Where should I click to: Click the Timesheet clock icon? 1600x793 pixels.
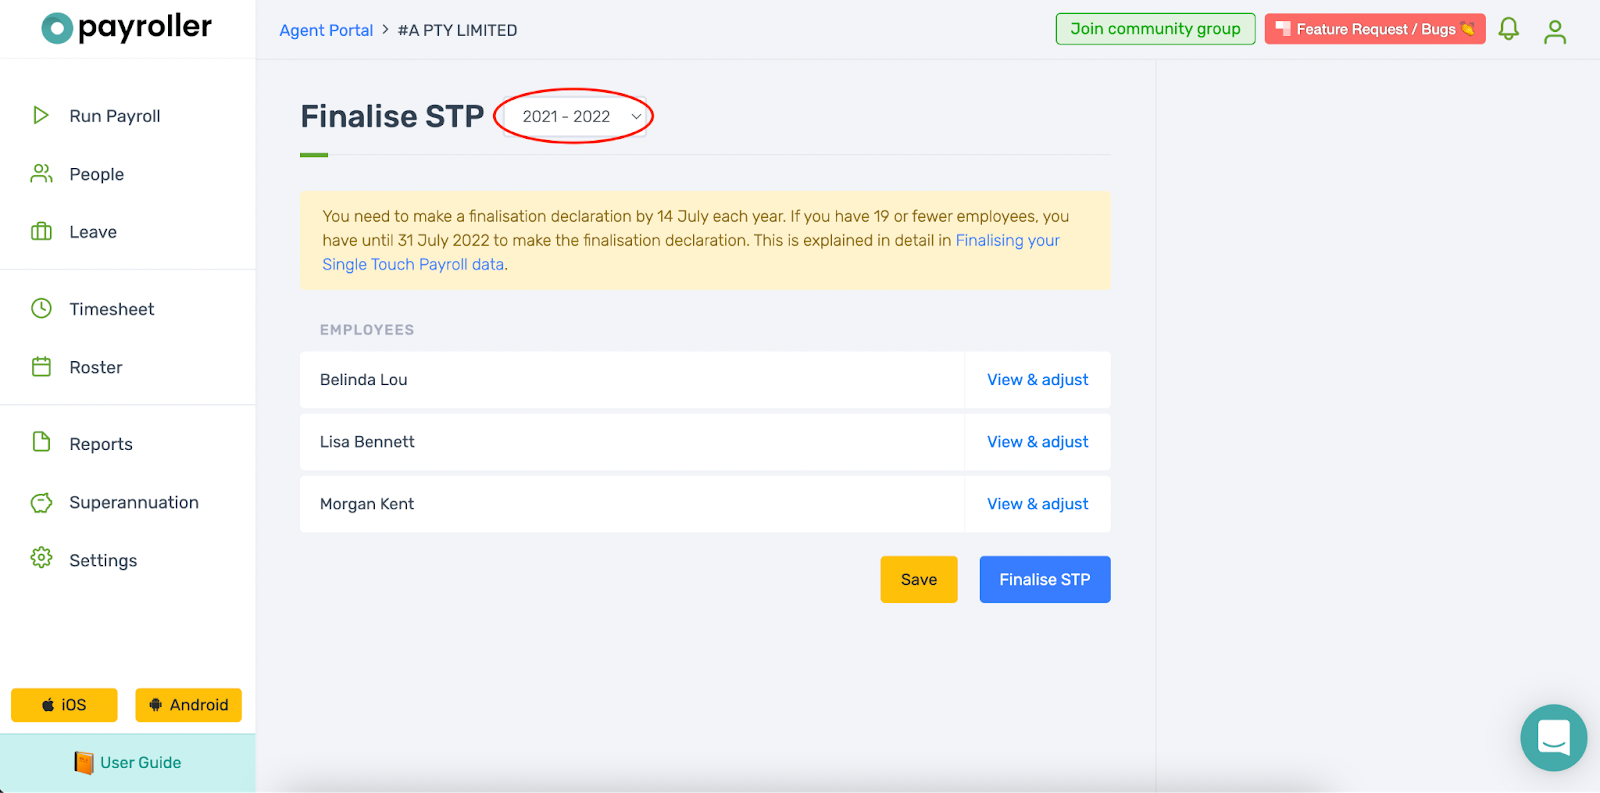pos(41,308)
